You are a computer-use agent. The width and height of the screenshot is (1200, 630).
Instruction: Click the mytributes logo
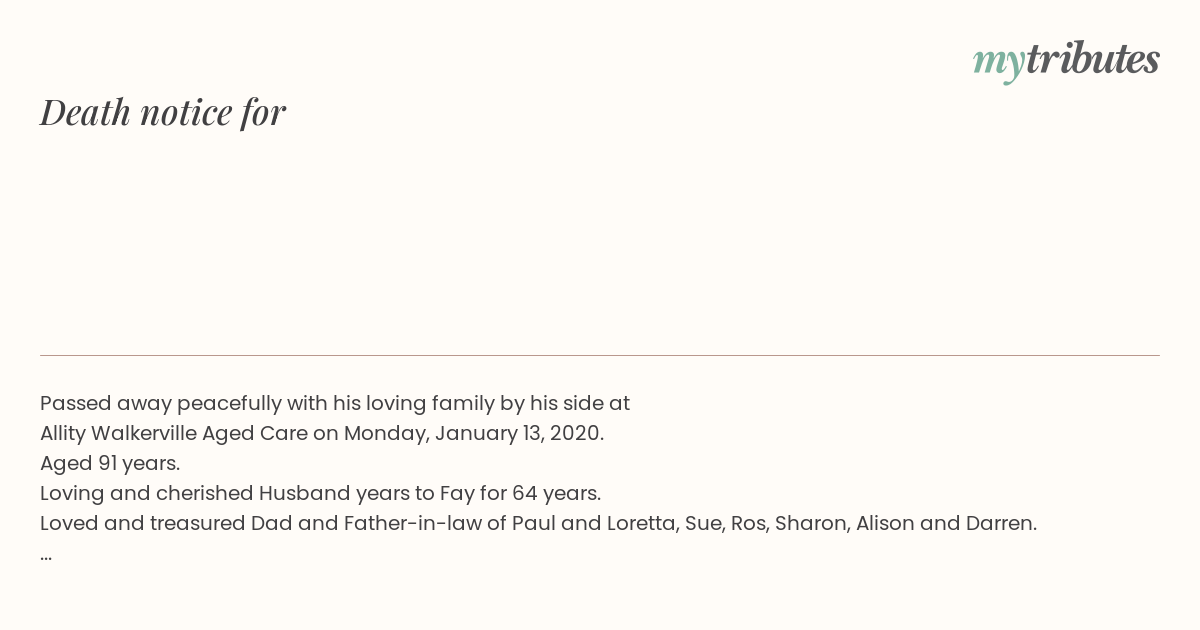[1066, 60]
